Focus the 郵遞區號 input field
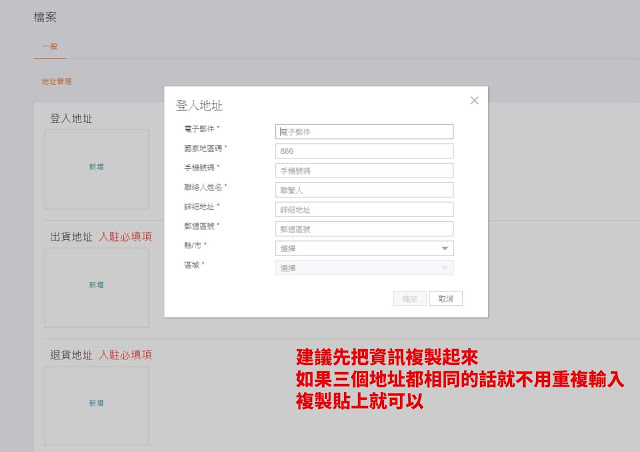640x452 pixels. point(364,229)
